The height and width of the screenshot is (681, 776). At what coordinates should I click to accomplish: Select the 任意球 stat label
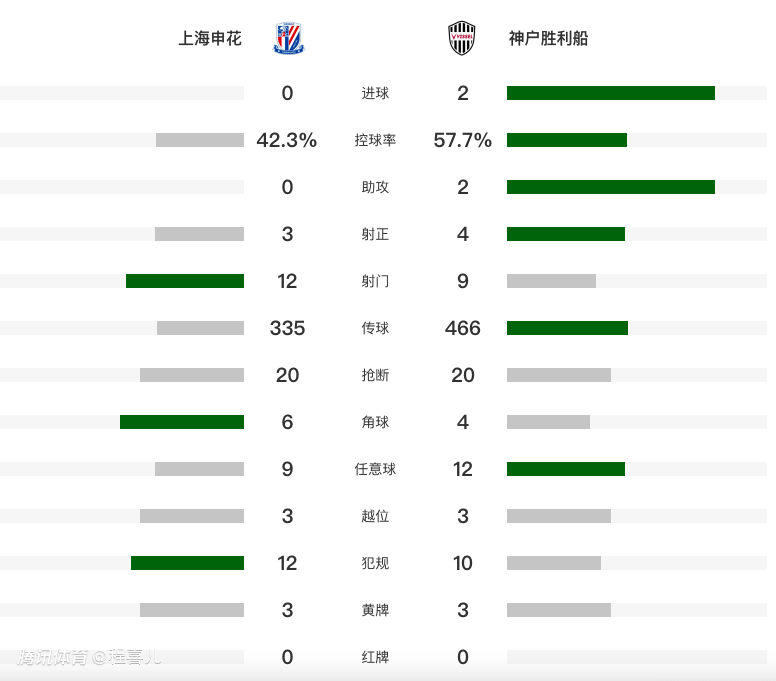375,469
